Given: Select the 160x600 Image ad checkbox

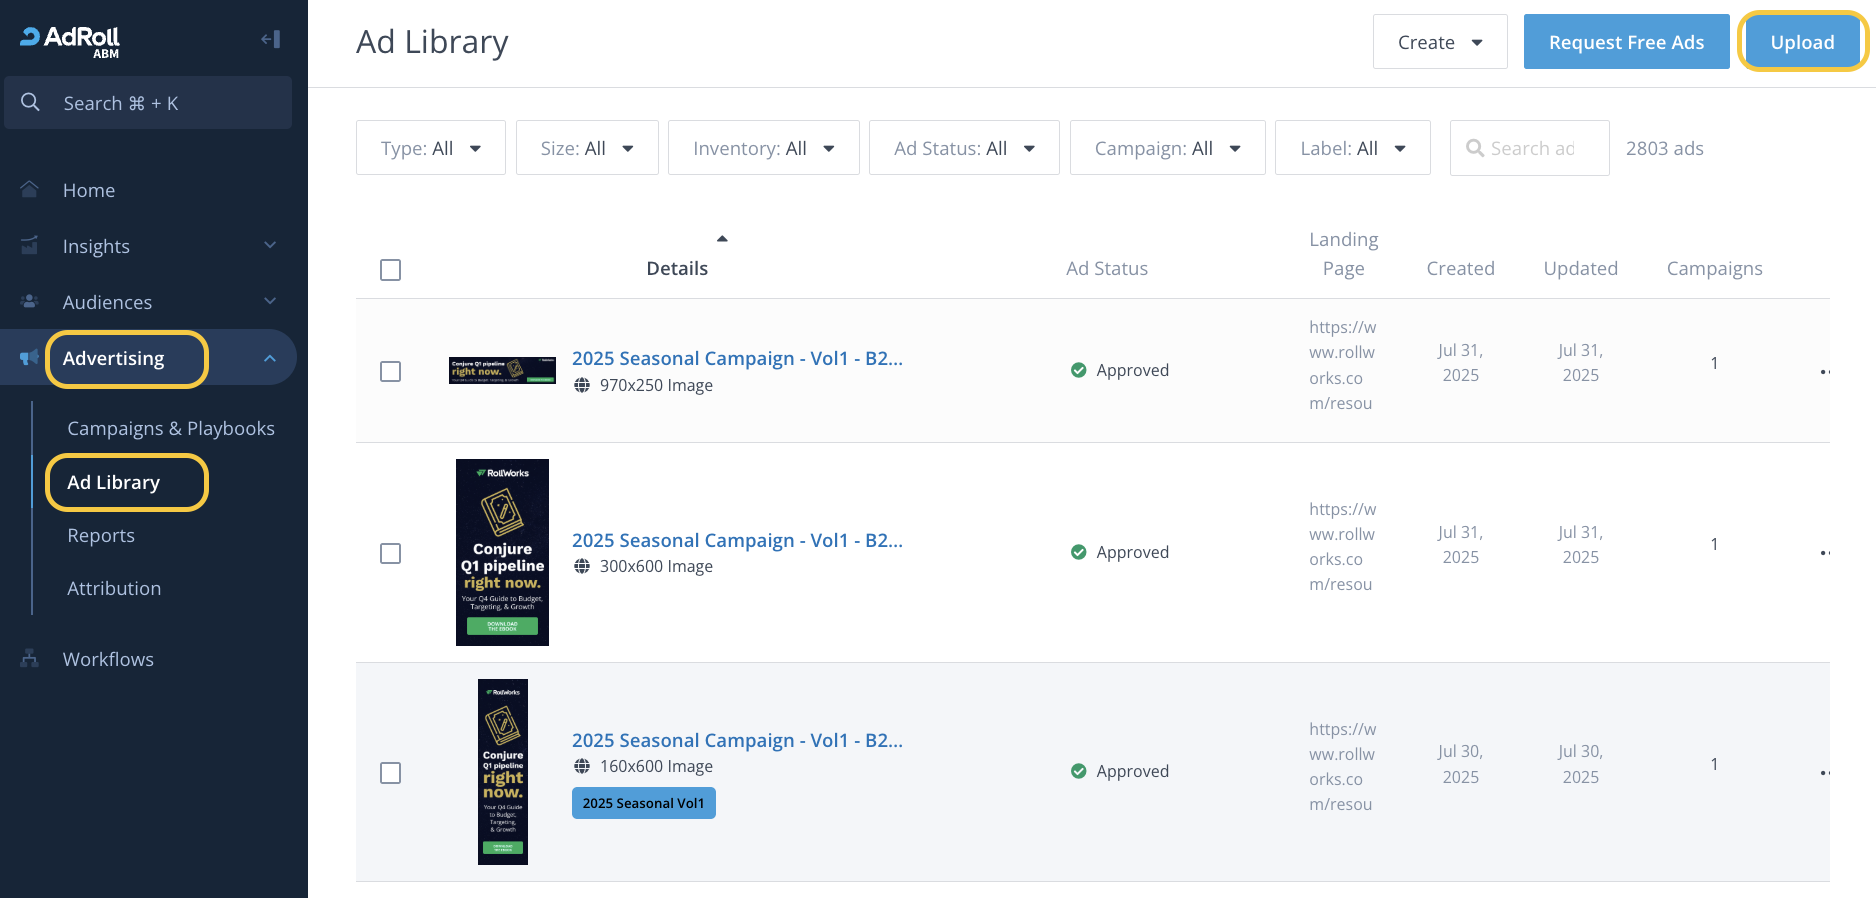Looking at the screenshot, I should click(391, 773).
